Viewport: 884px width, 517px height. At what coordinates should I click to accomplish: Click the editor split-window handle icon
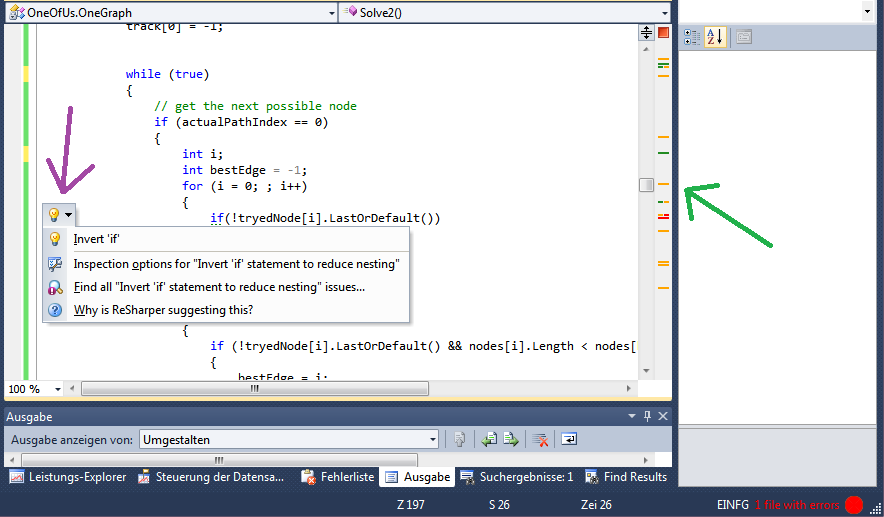point(646,33)
